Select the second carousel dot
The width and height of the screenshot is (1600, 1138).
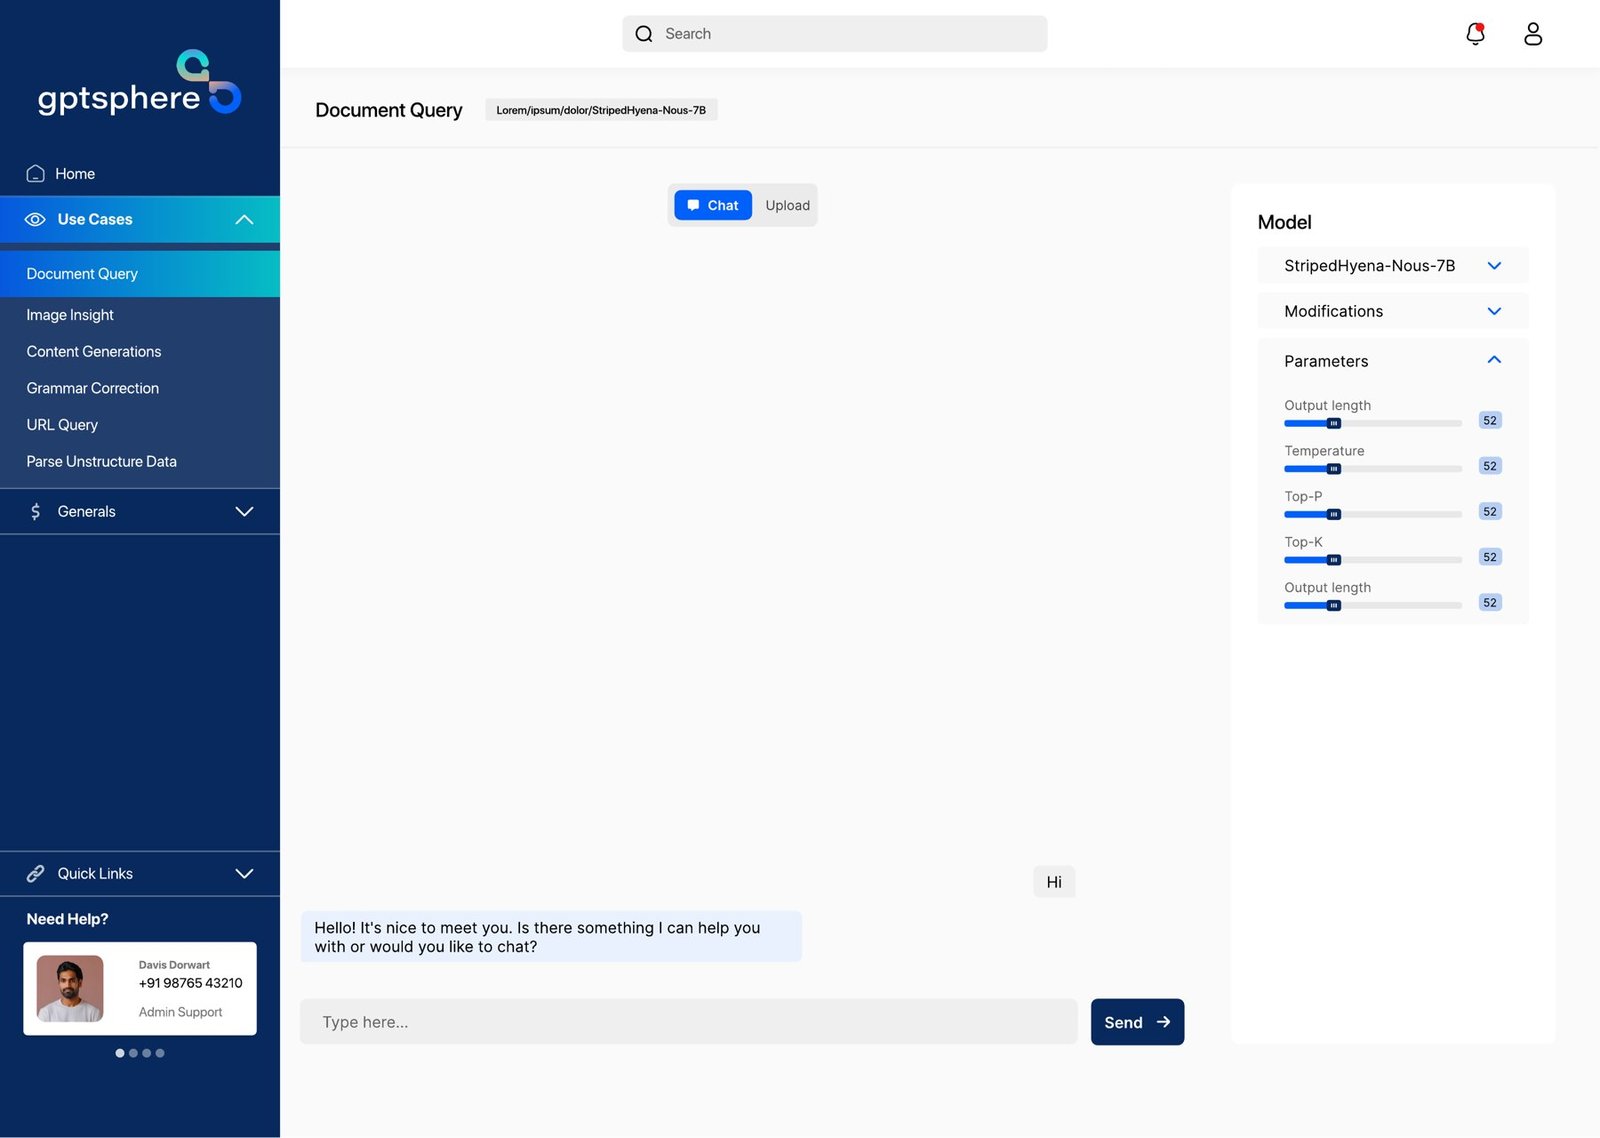click(x=133, y=1053)
